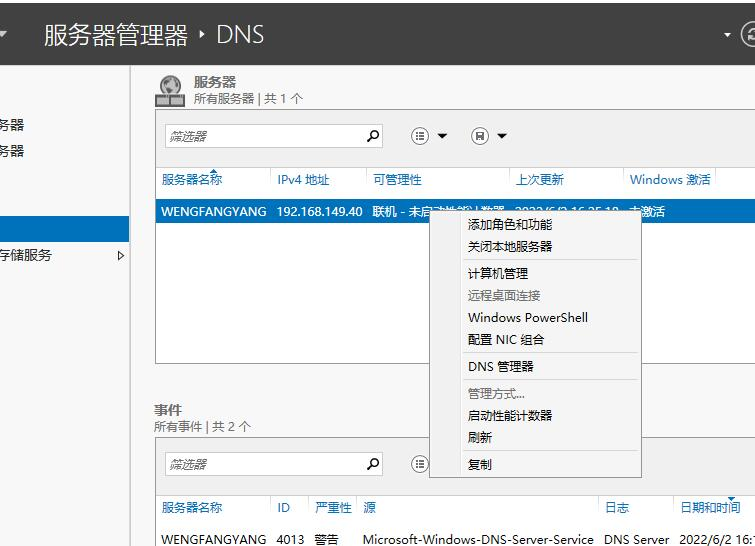
Task: Sort events by 源 column
Action: [x=369, y=507]
